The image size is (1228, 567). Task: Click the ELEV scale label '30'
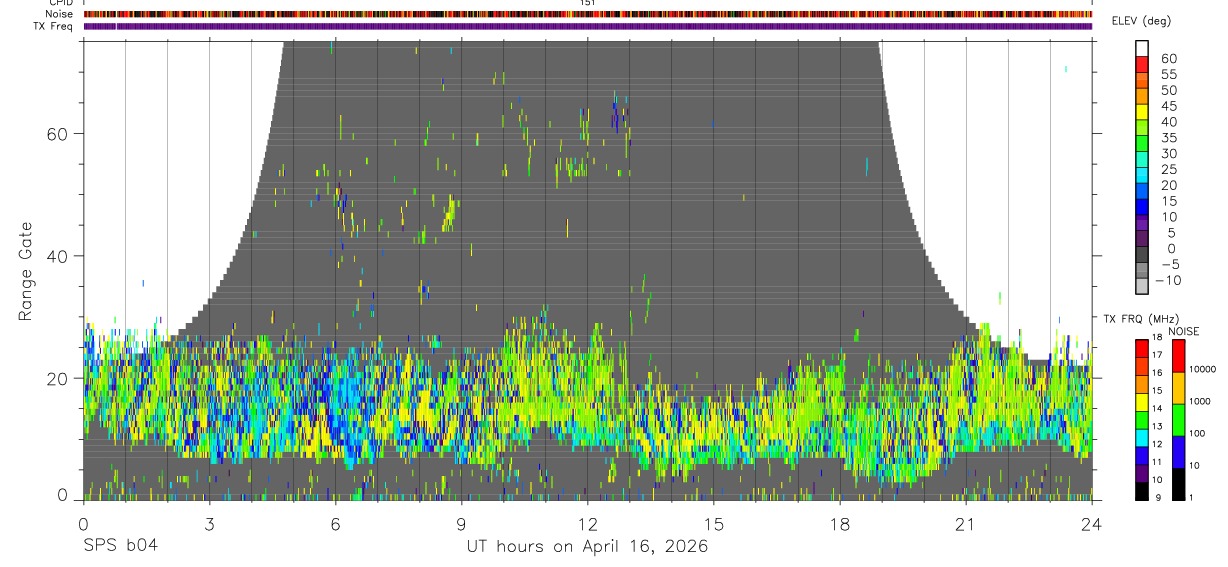[1168, 154]
